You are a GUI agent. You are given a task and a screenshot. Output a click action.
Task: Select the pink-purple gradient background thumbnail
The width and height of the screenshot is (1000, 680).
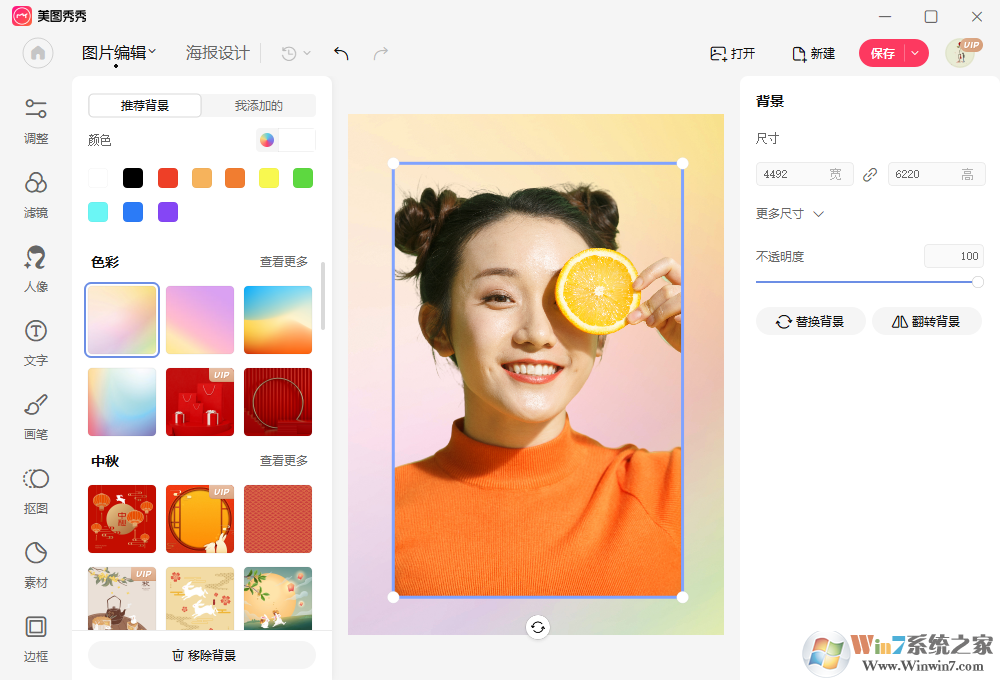click(200, 320)
